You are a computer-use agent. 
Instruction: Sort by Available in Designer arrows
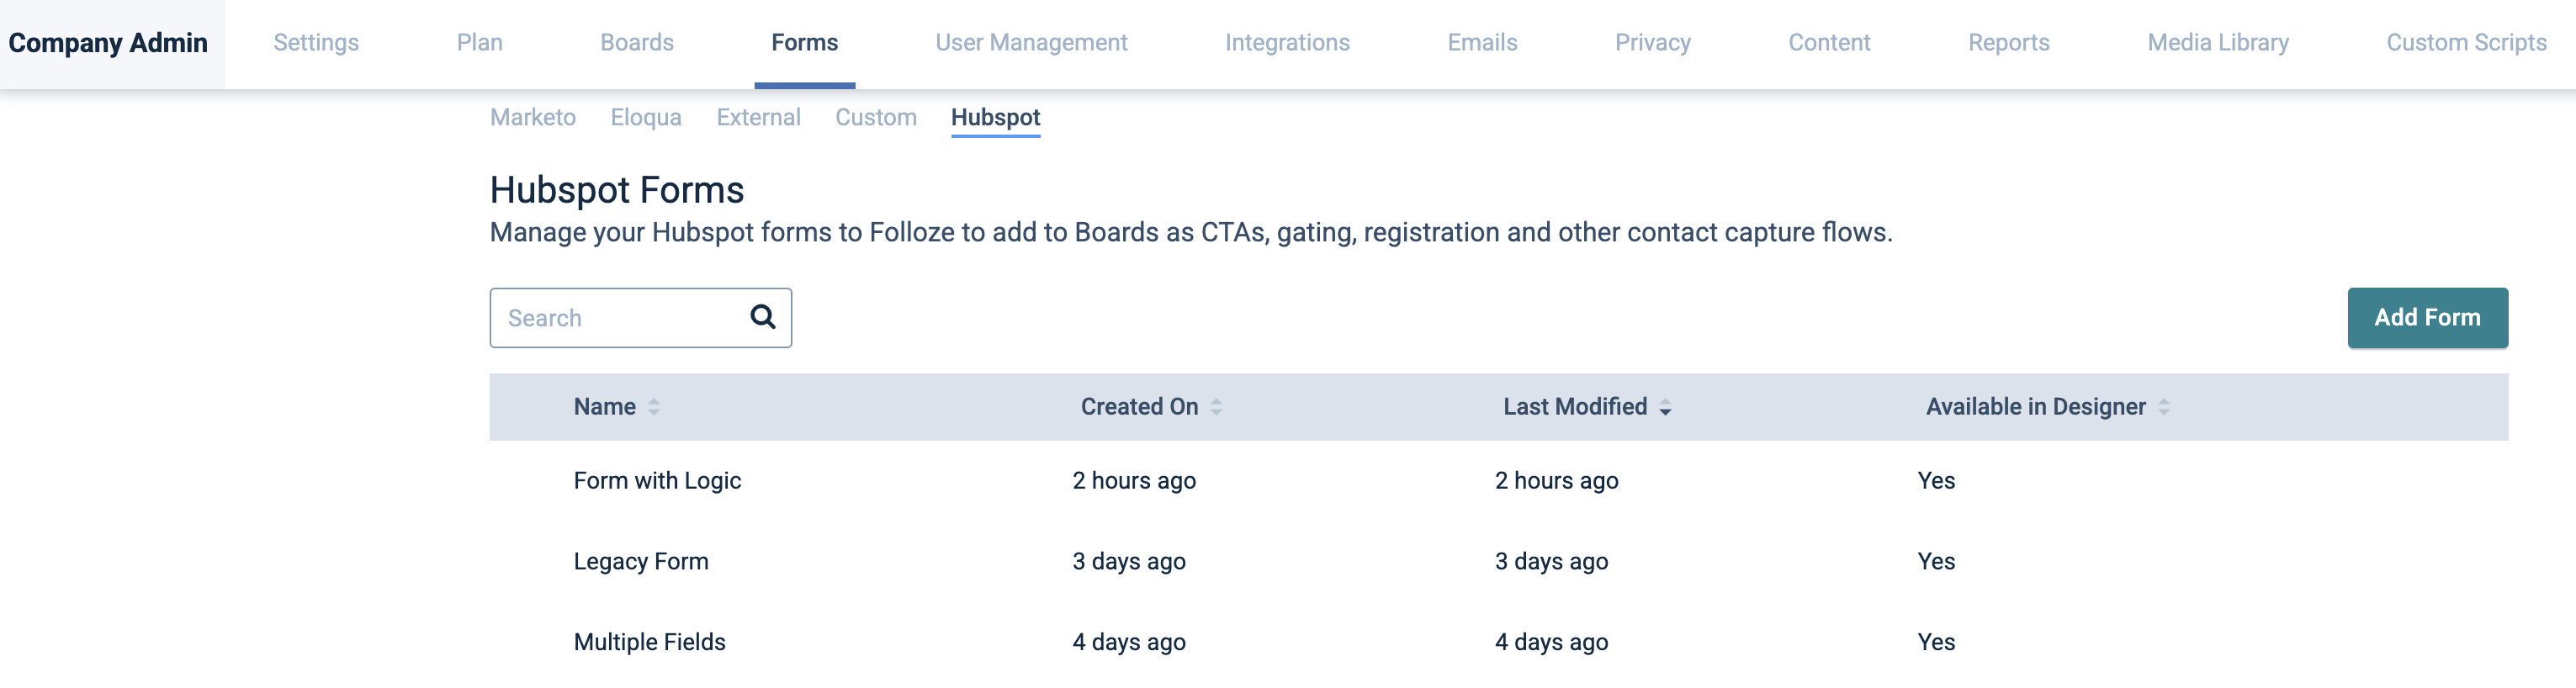tap(2163, 407)
